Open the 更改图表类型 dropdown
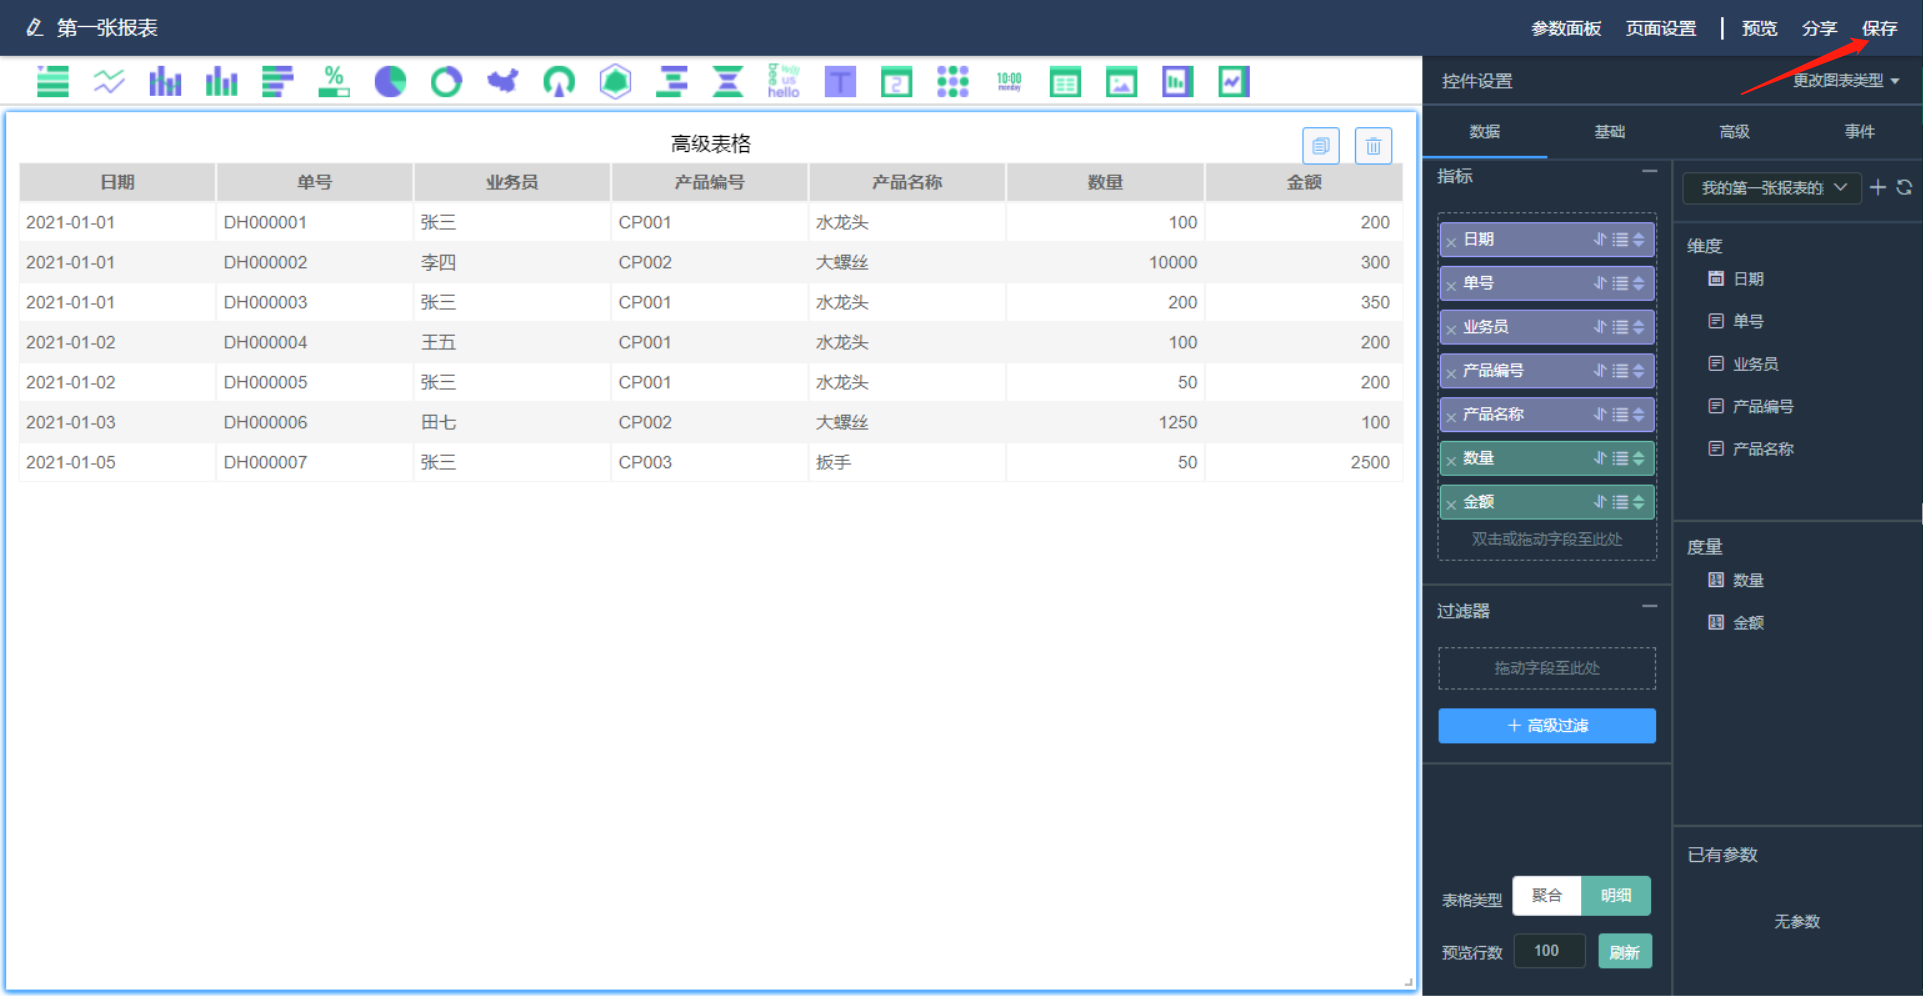This screenshot has height=996, width=1923. (1845, 80)
